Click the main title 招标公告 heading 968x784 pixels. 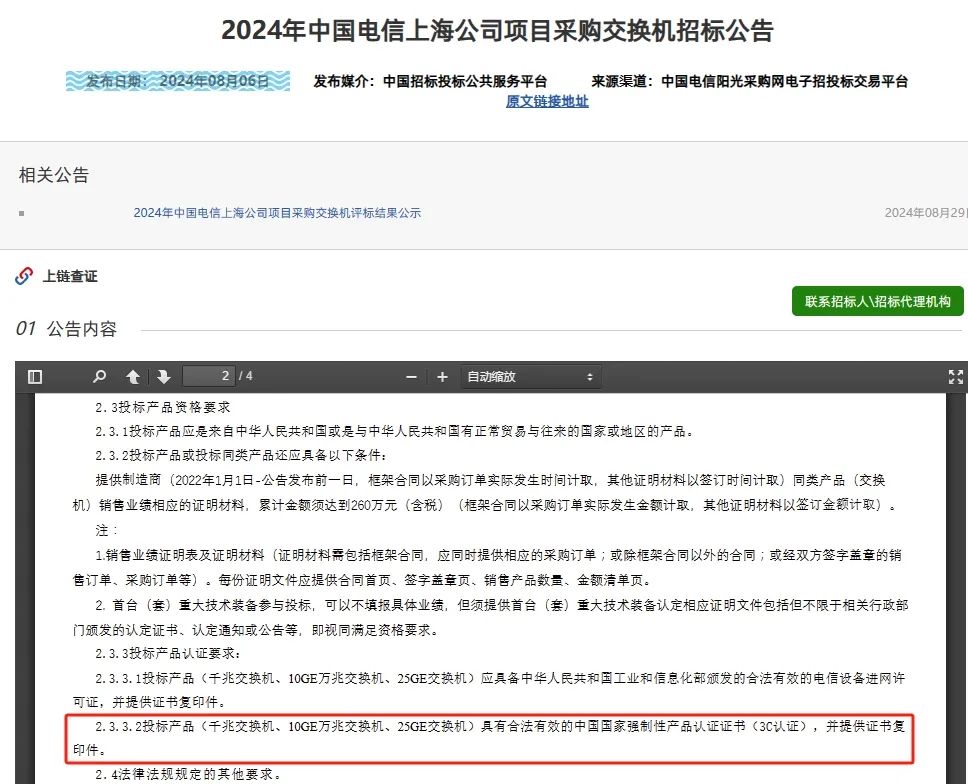(x=498, y=30)
